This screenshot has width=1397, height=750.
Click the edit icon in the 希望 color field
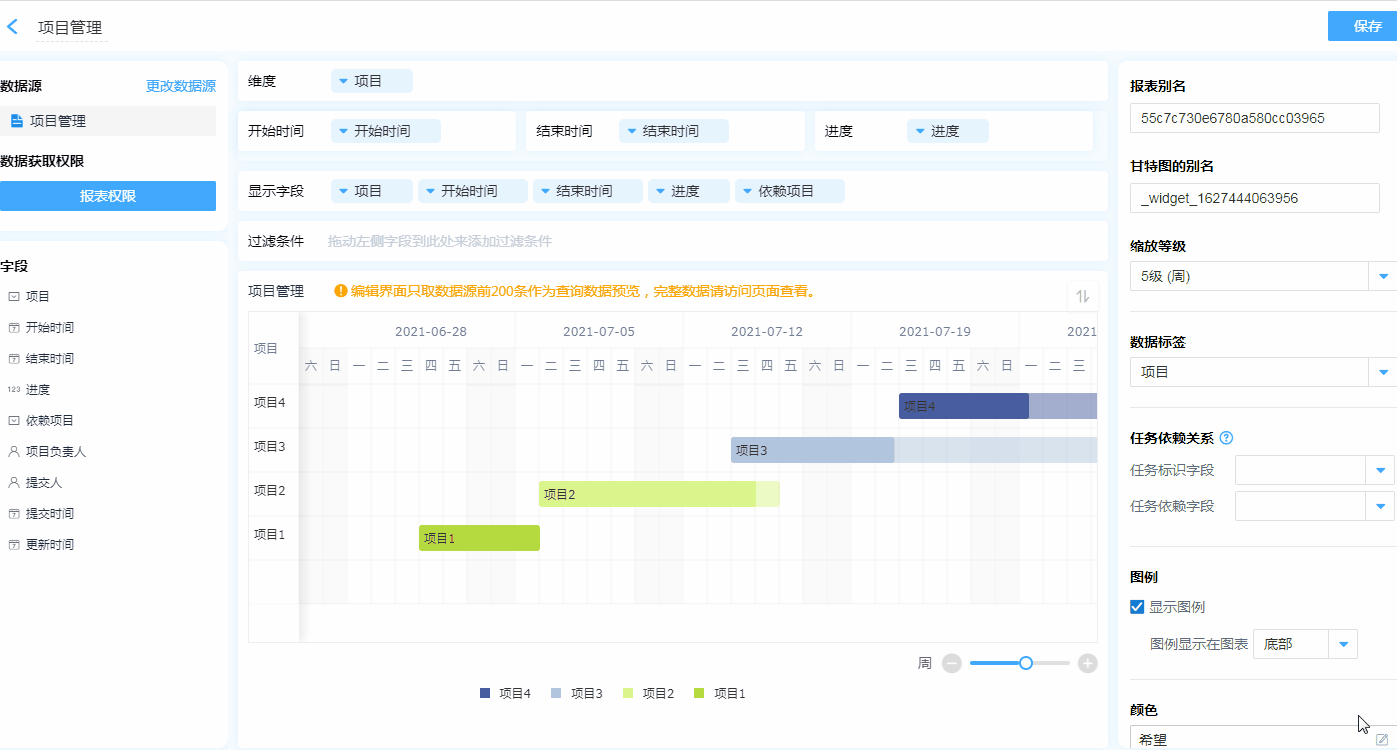1382,739
